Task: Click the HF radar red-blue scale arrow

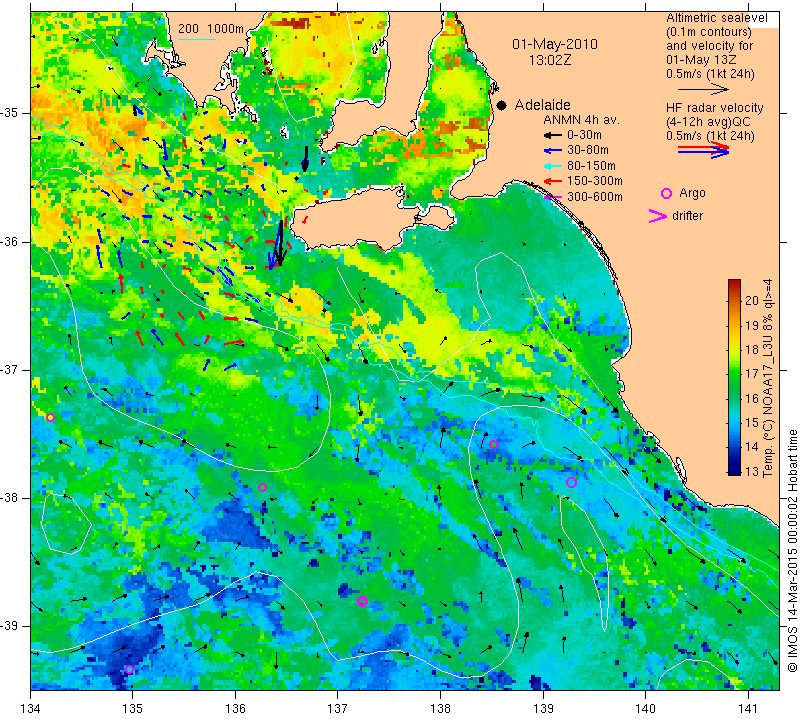Action: click(703, 150)
